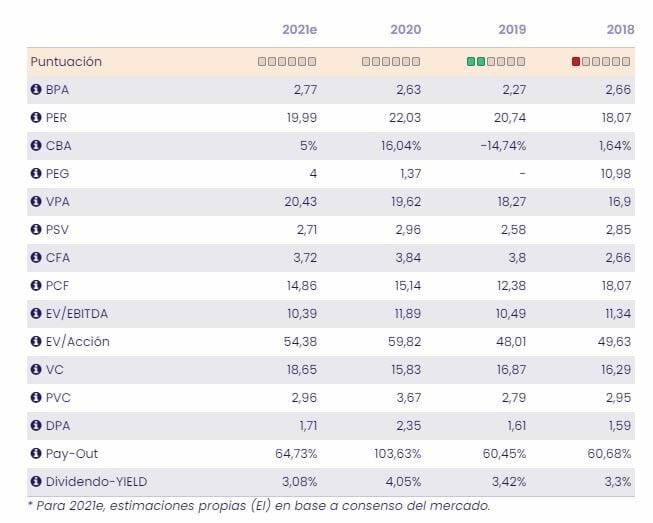Click the info icon next to VC
Screen dimensions: 653x523
point(36,370)
